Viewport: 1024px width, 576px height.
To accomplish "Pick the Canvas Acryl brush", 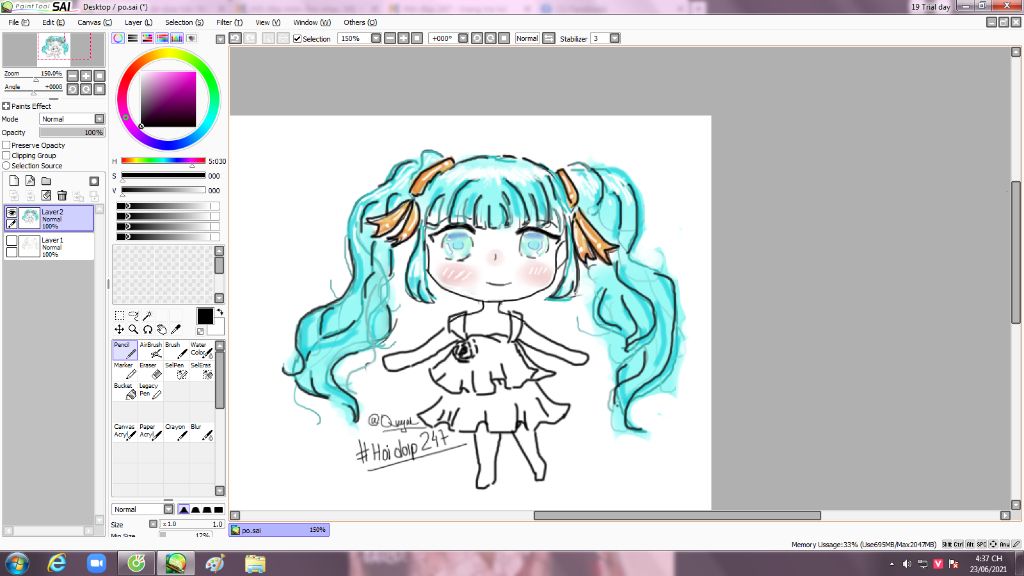I will (x=124, y=431).
